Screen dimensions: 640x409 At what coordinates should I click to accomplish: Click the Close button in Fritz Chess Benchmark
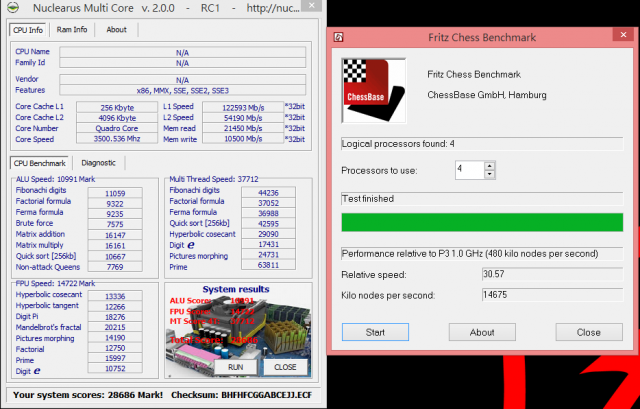(x=589, y=332)
